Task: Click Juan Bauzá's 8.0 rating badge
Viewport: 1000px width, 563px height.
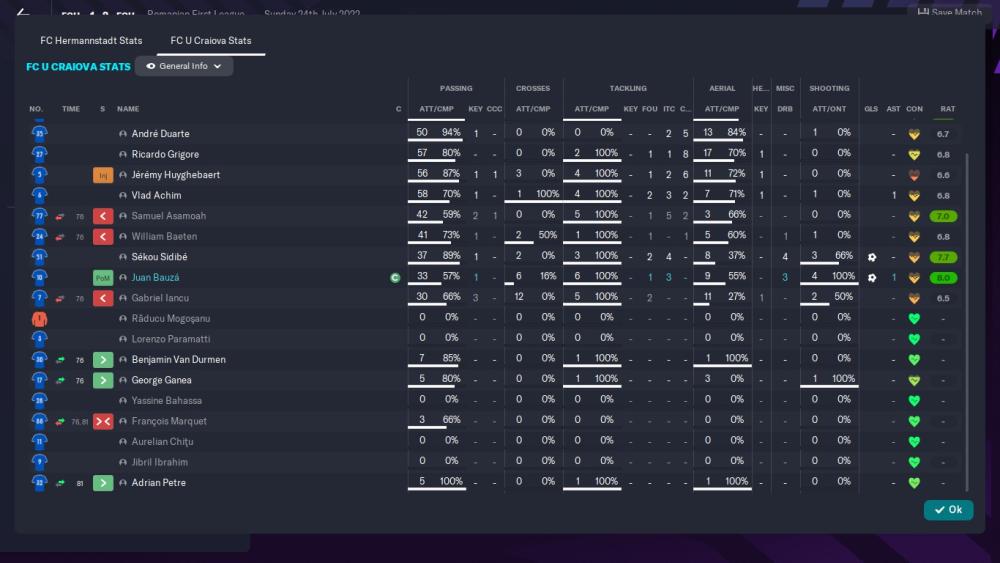Action: 946,278
